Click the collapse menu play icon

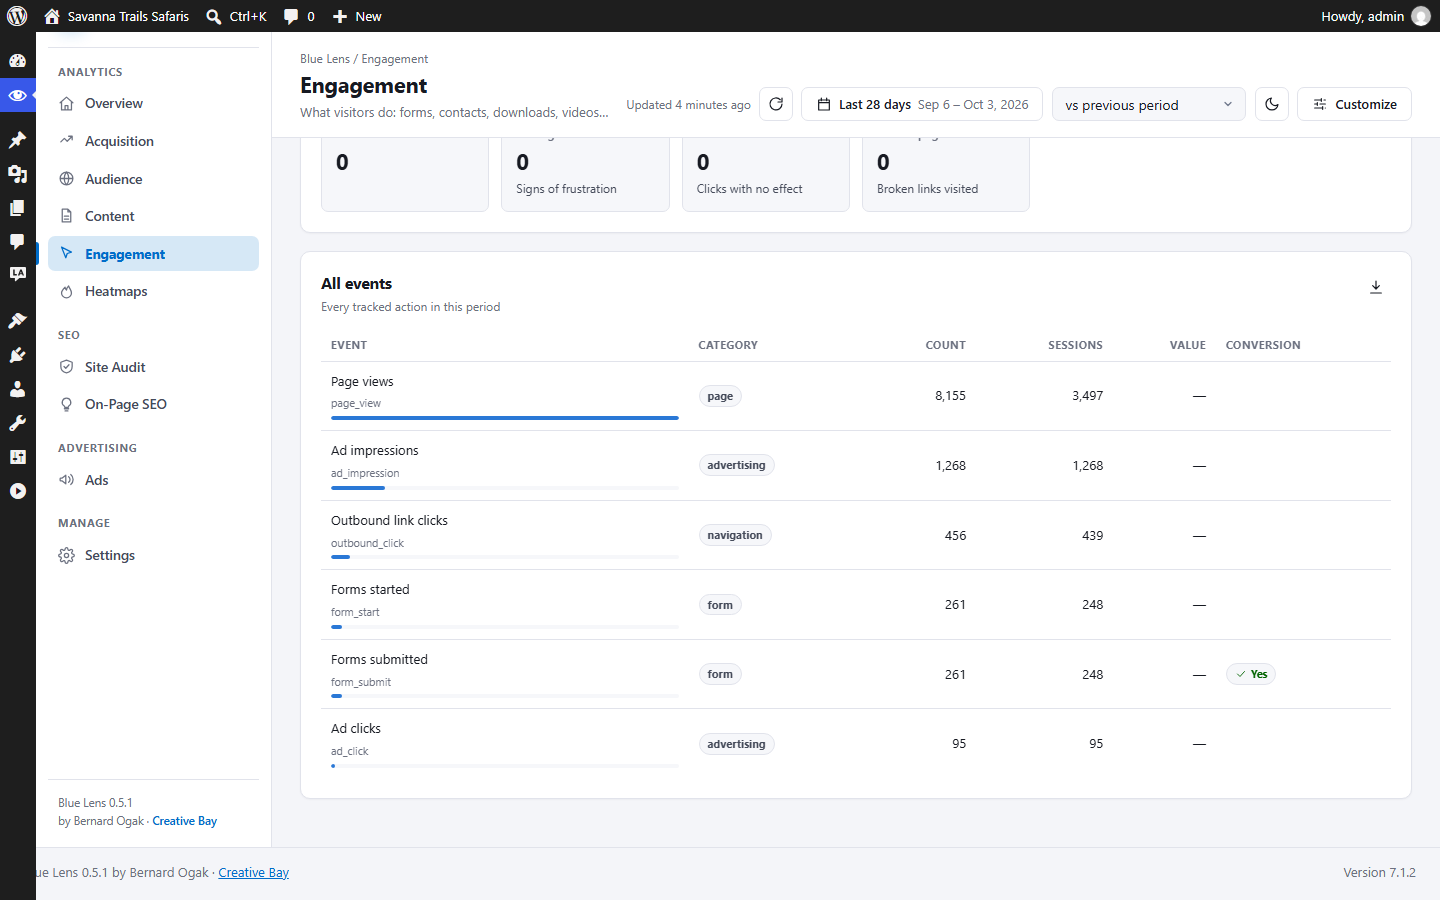click(17, 491)
